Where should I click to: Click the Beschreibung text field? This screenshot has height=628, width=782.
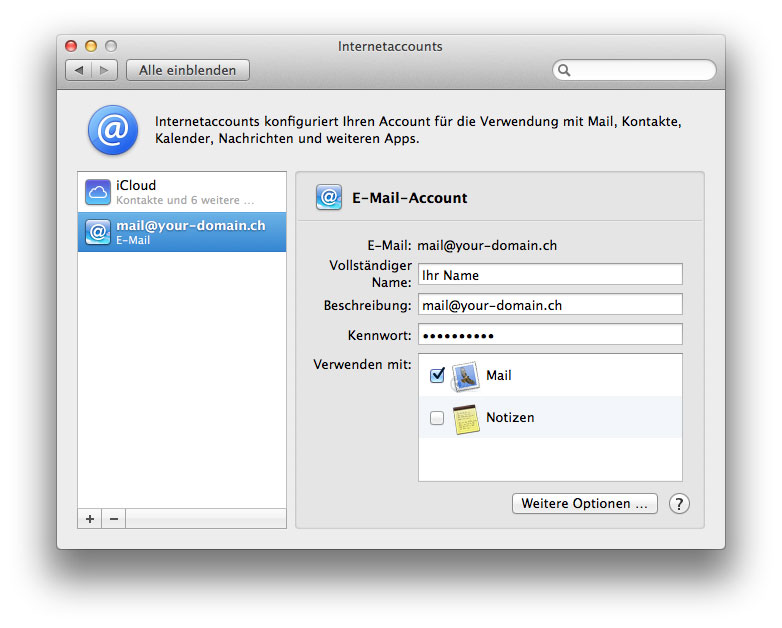[550, 305]
